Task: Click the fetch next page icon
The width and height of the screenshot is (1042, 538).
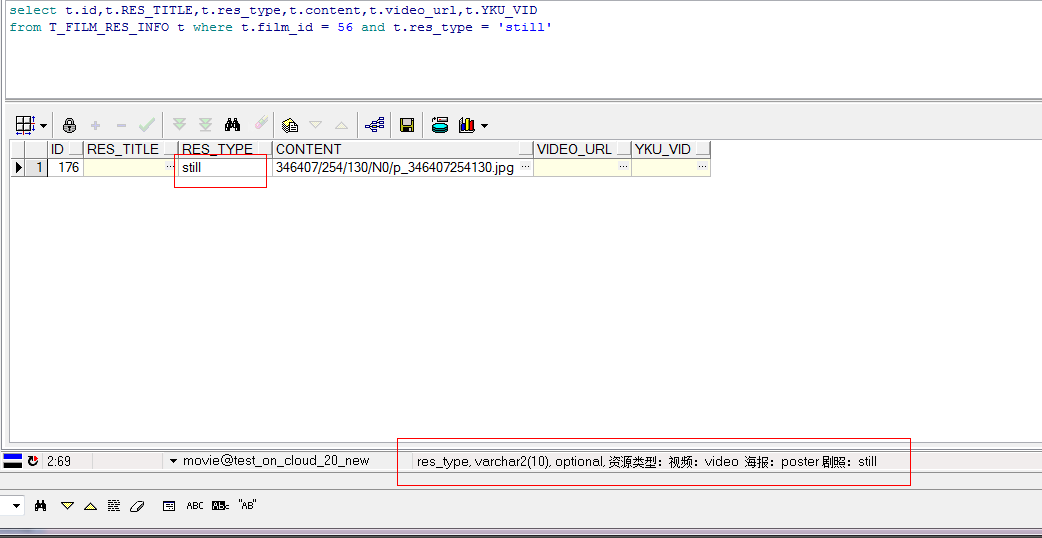Action: 179,124
